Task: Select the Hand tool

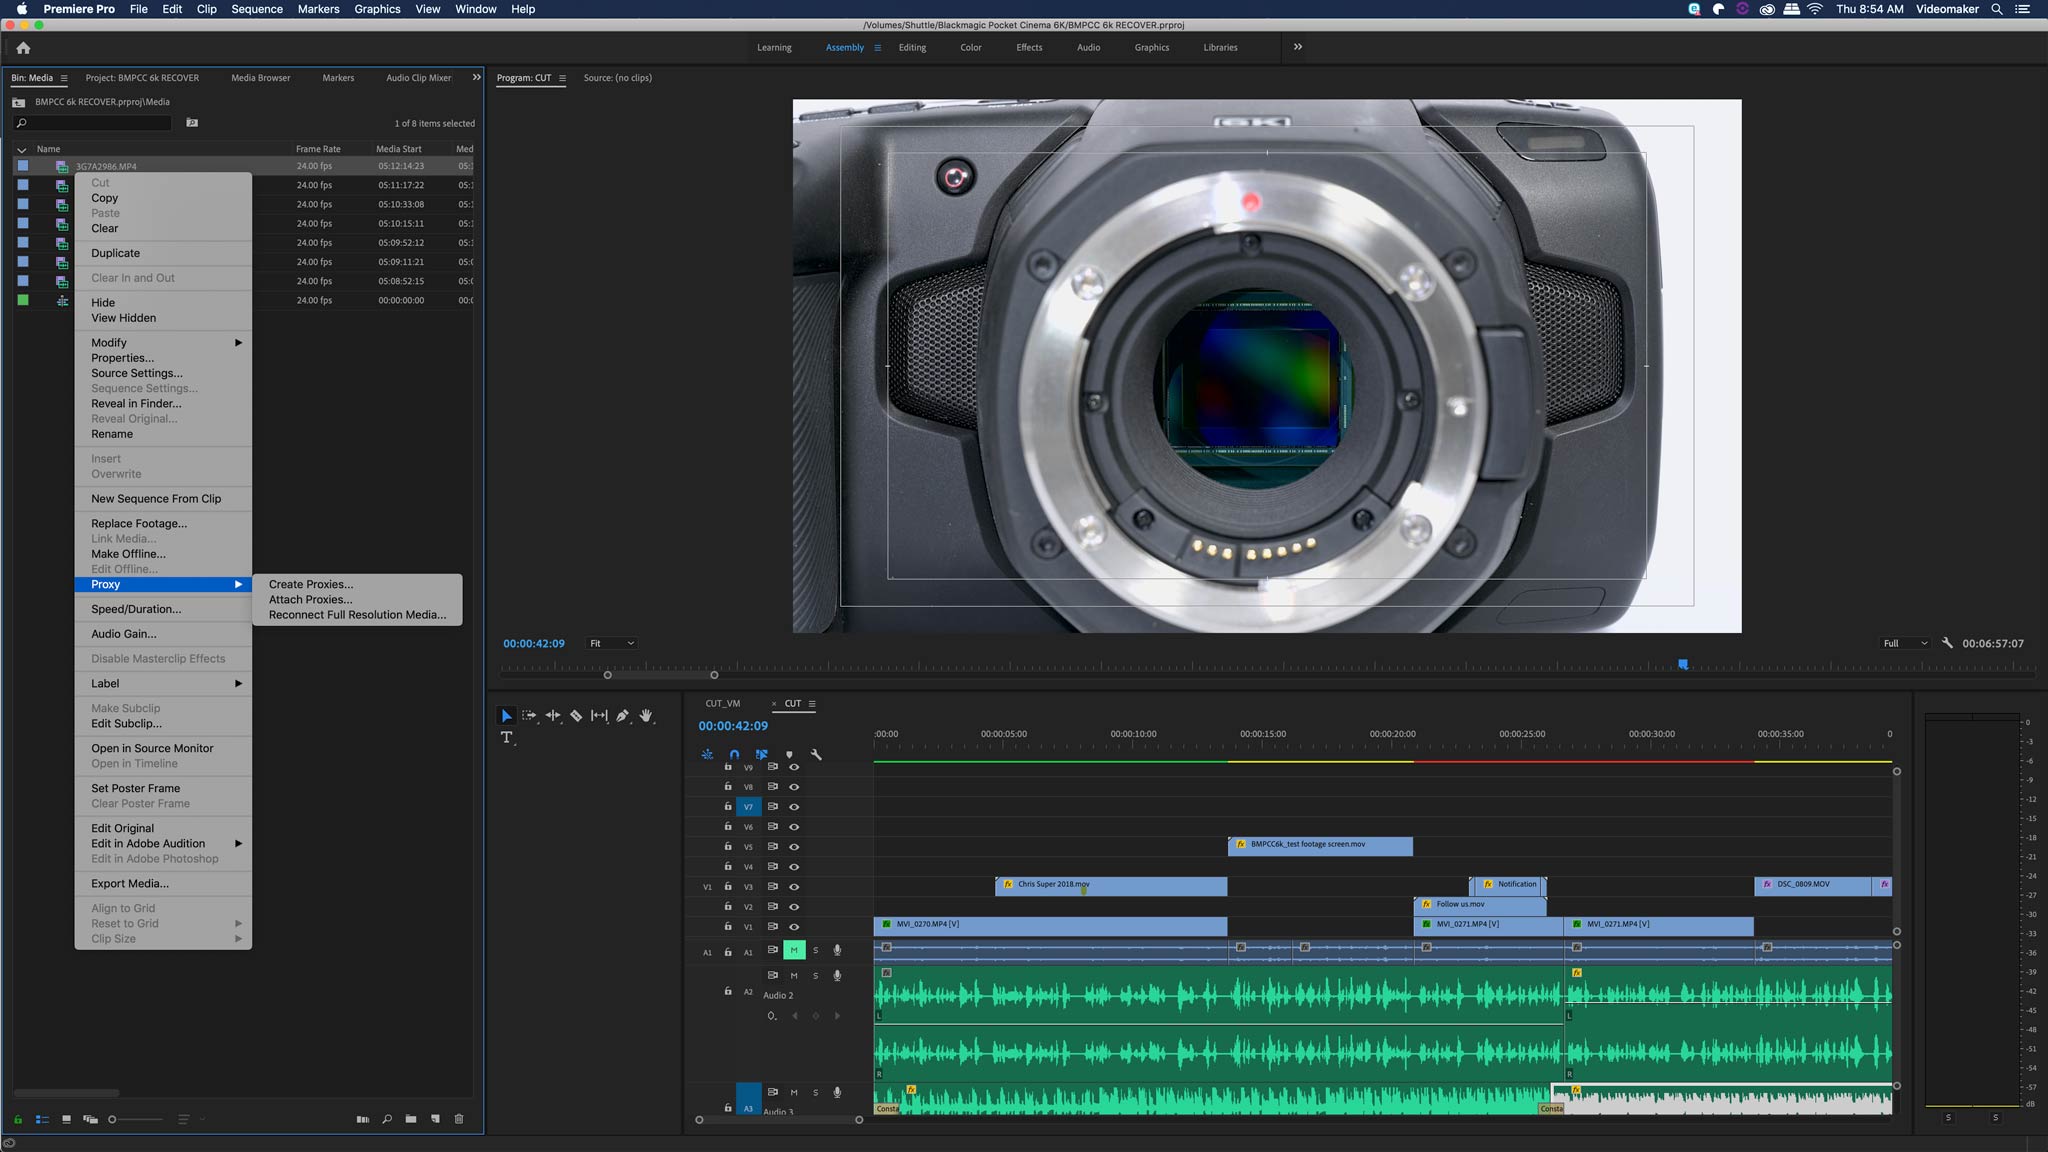Action: (x=647, y=716)
